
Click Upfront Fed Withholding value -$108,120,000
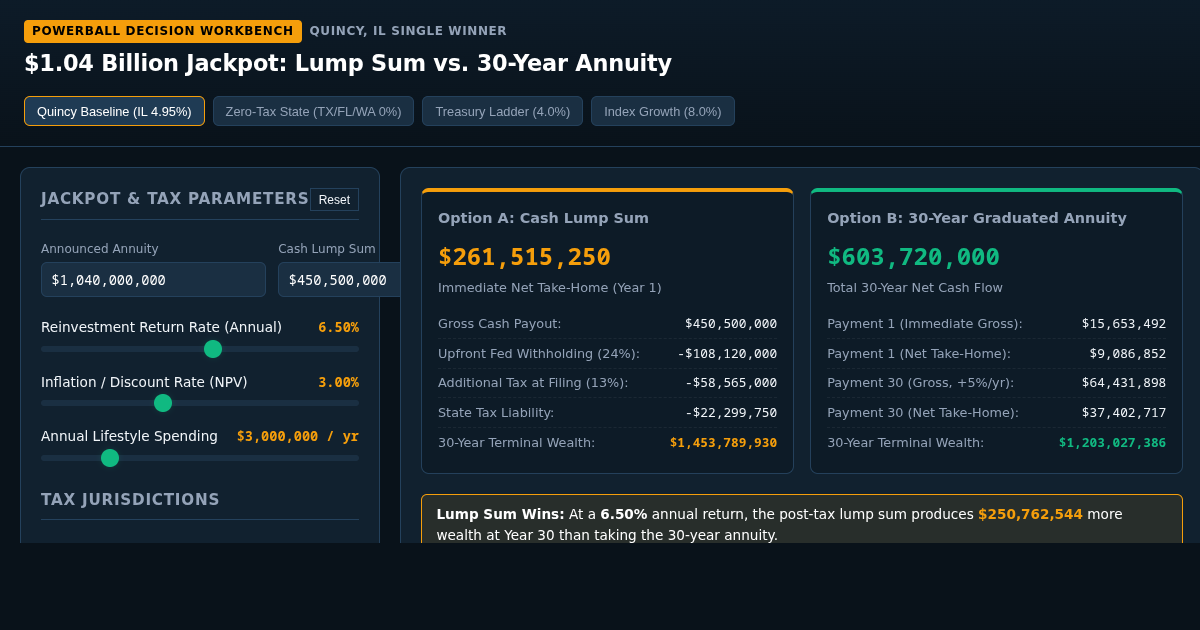tap(727, 353)
